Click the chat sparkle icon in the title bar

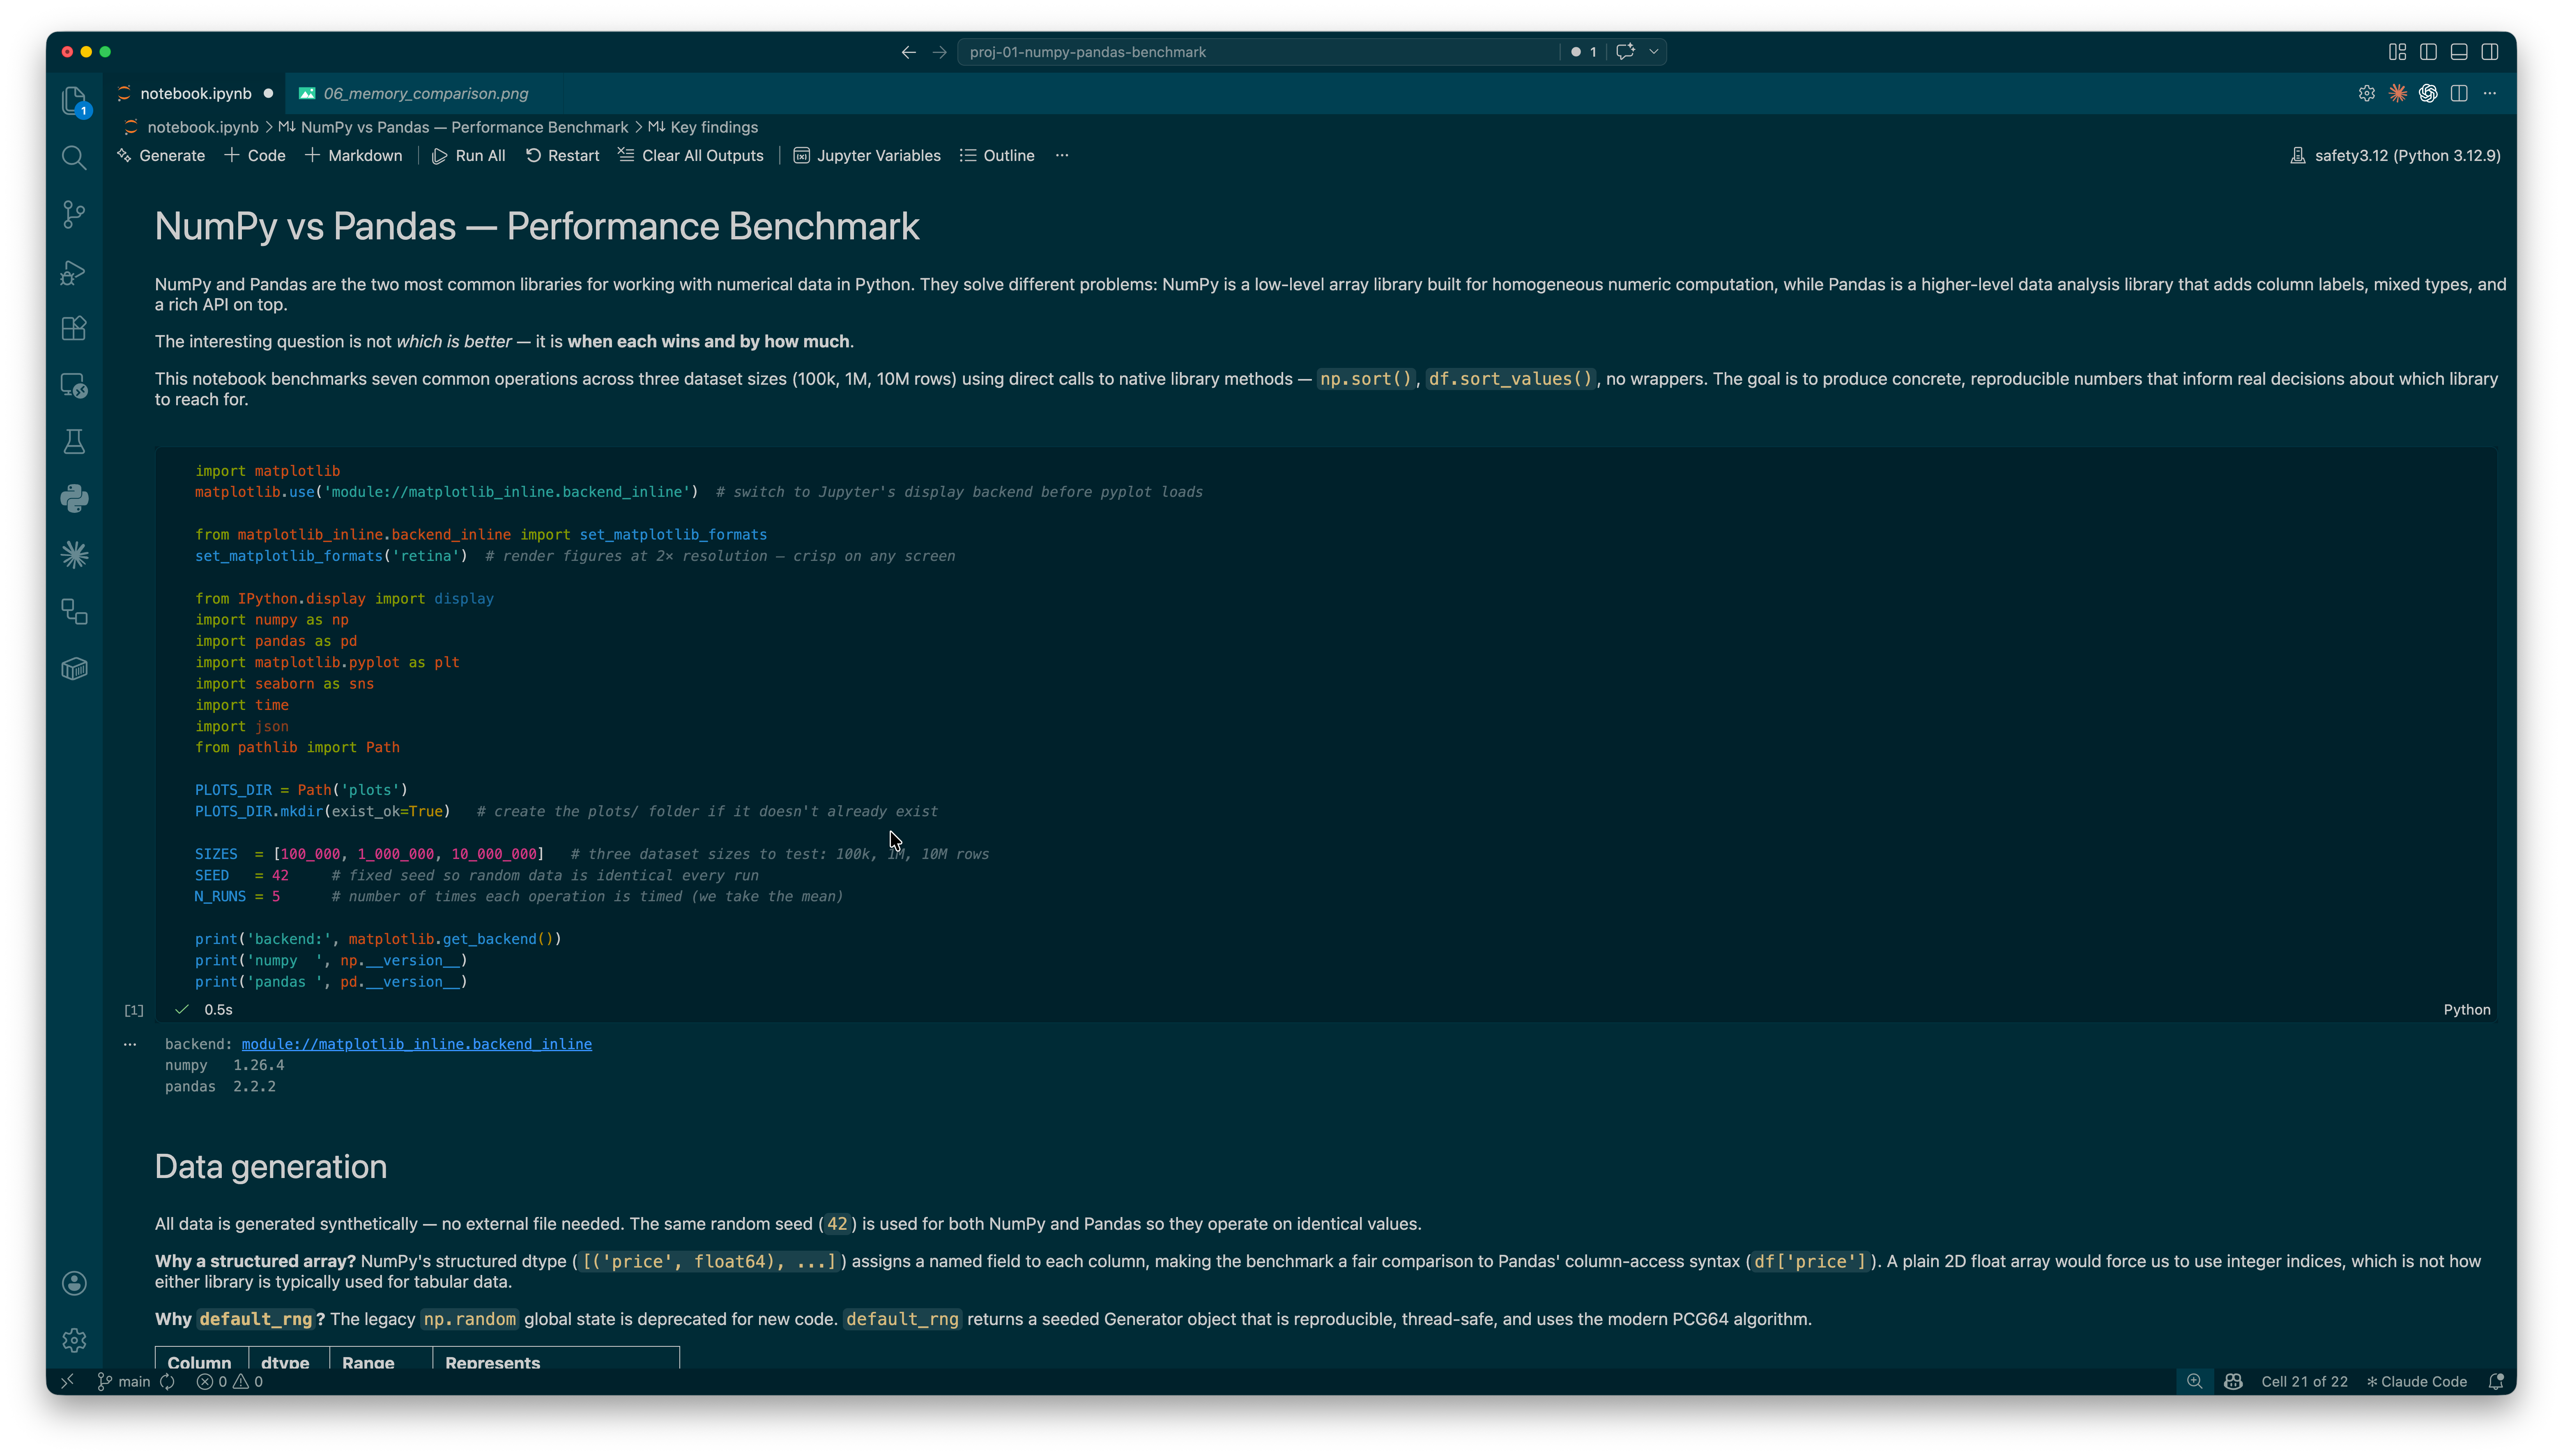point(1625,52)
